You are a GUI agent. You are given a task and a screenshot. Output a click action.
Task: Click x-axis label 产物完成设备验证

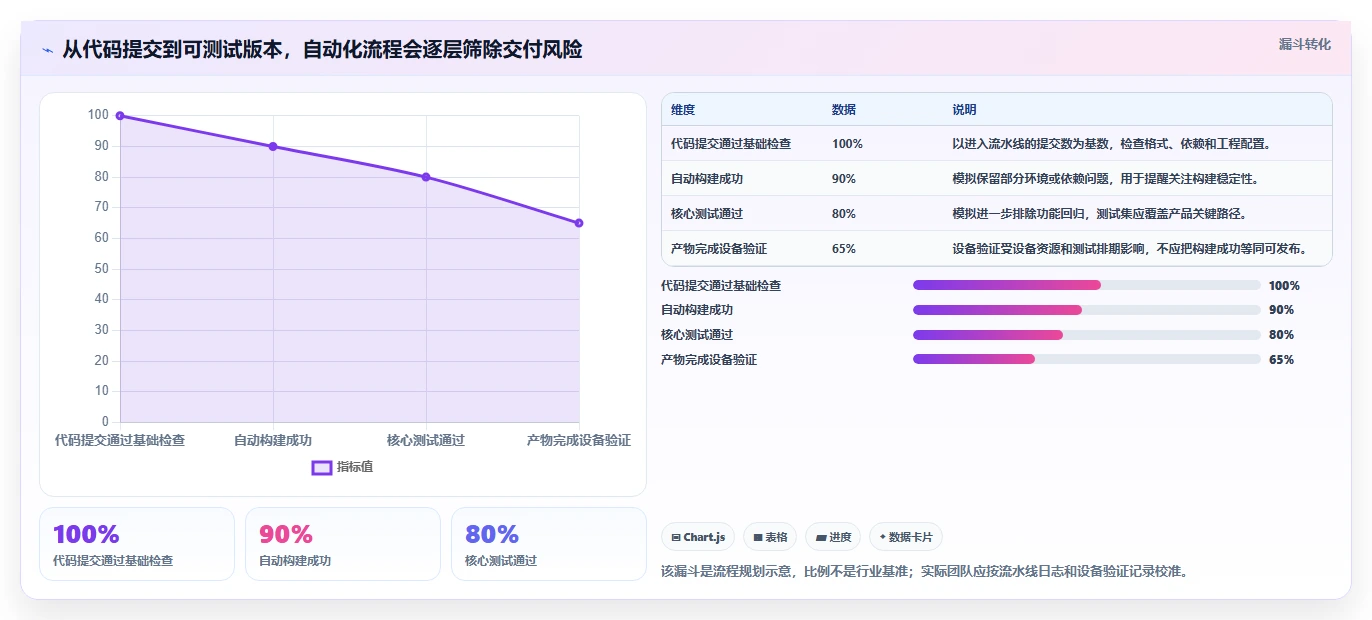[x=579, y=440]
